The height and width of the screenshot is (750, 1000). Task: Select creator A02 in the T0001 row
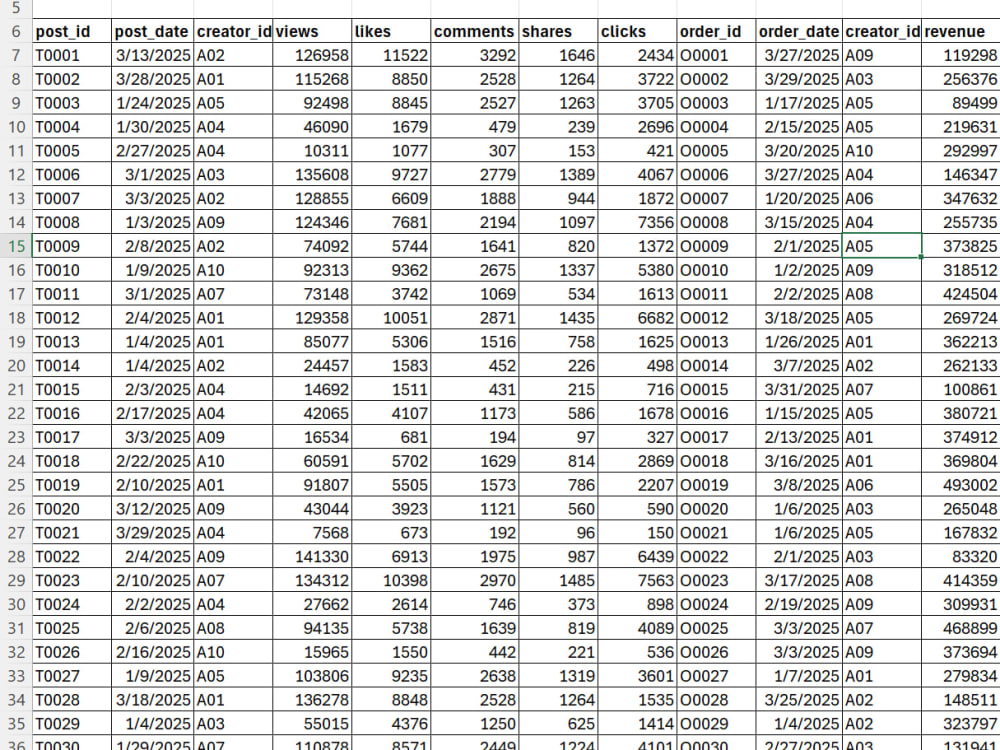[x=233, y=55]
